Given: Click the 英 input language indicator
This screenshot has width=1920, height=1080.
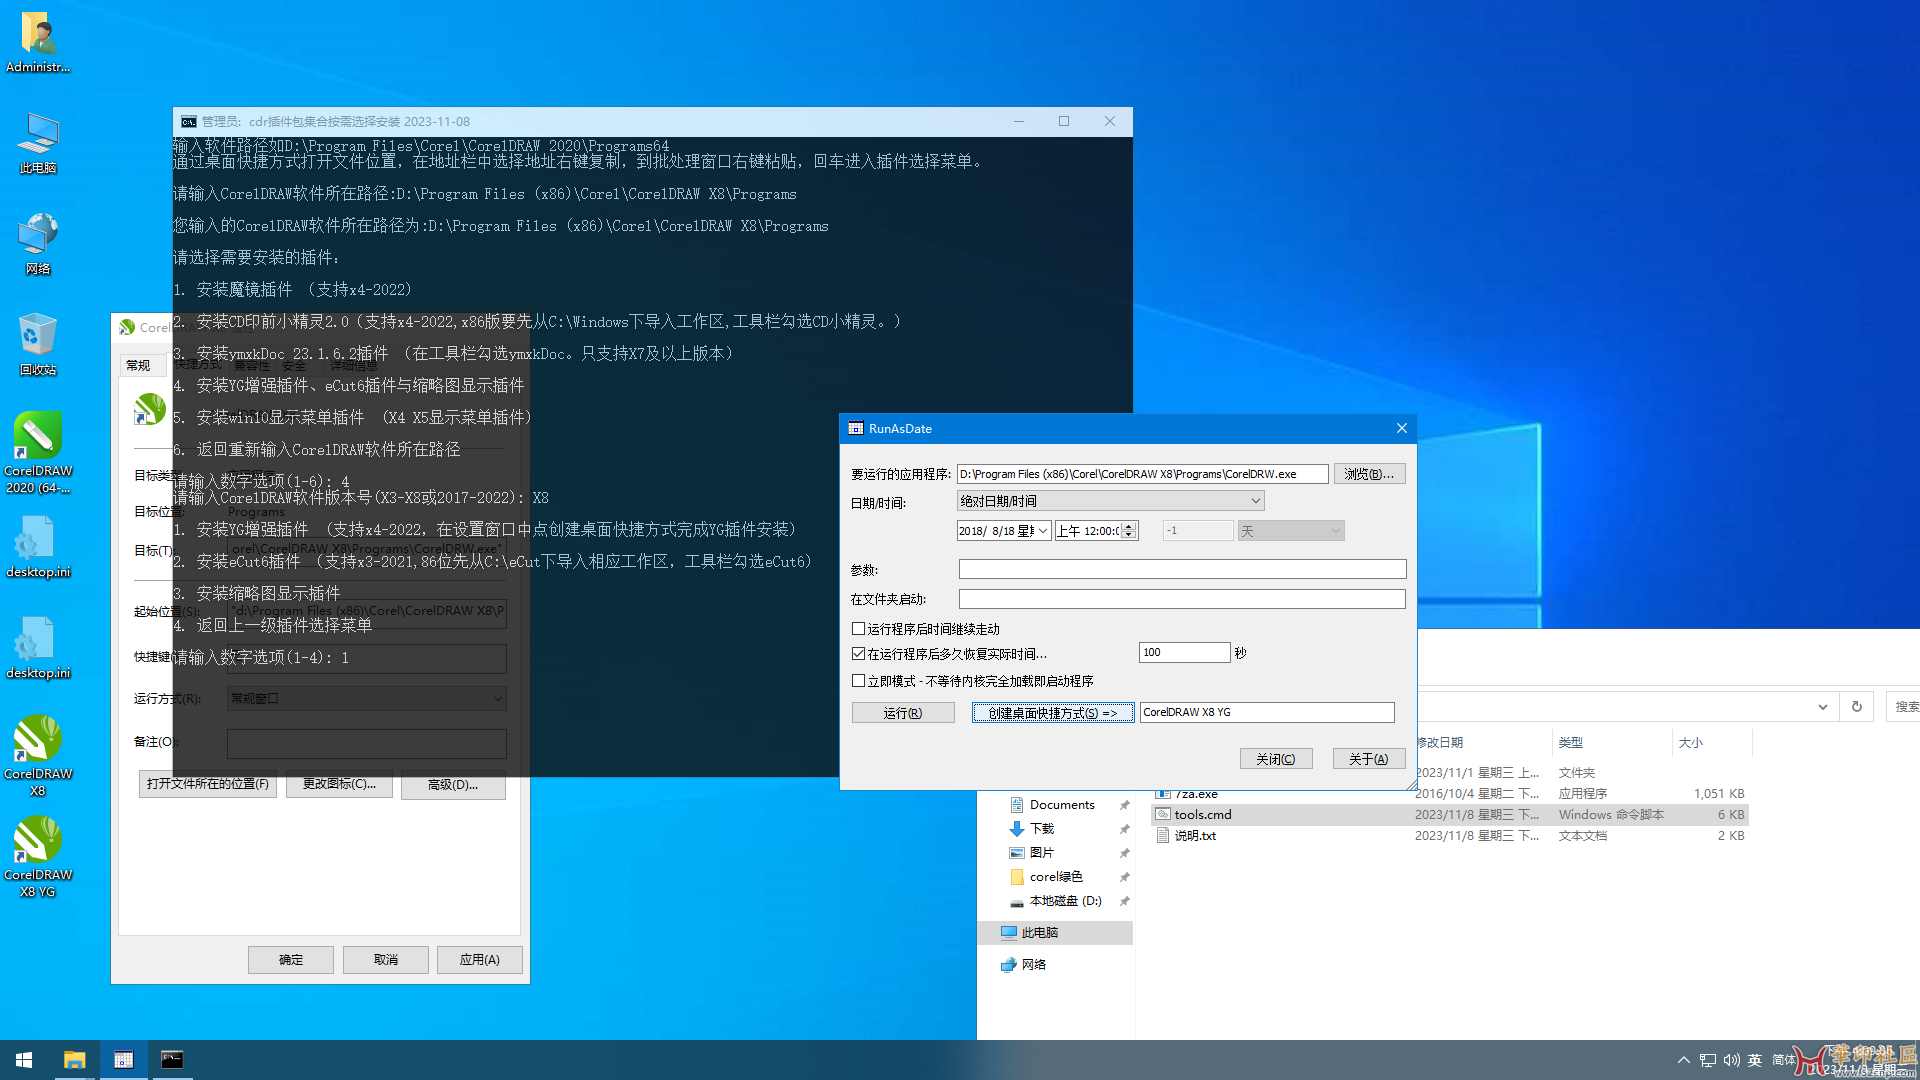Looking at the screenshot, I should 1755,1060.
